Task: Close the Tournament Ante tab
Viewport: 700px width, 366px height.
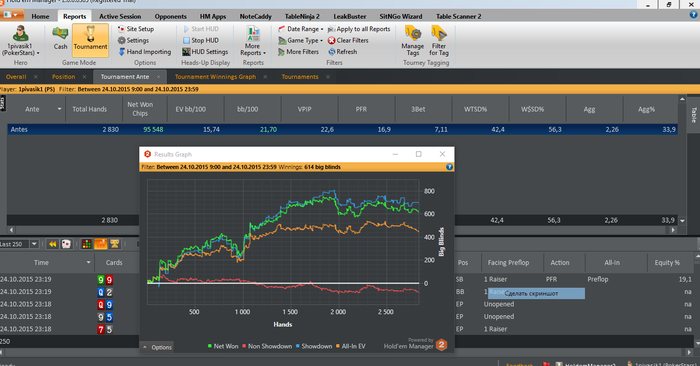Action: pyautogui.click(x=158, y=77)
